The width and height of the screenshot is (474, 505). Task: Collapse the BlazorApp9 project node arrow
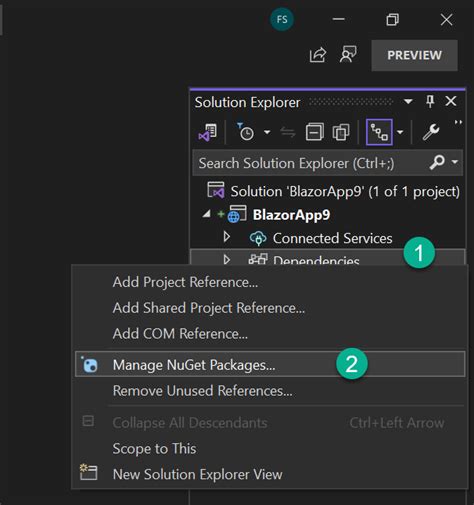(207, 214)
